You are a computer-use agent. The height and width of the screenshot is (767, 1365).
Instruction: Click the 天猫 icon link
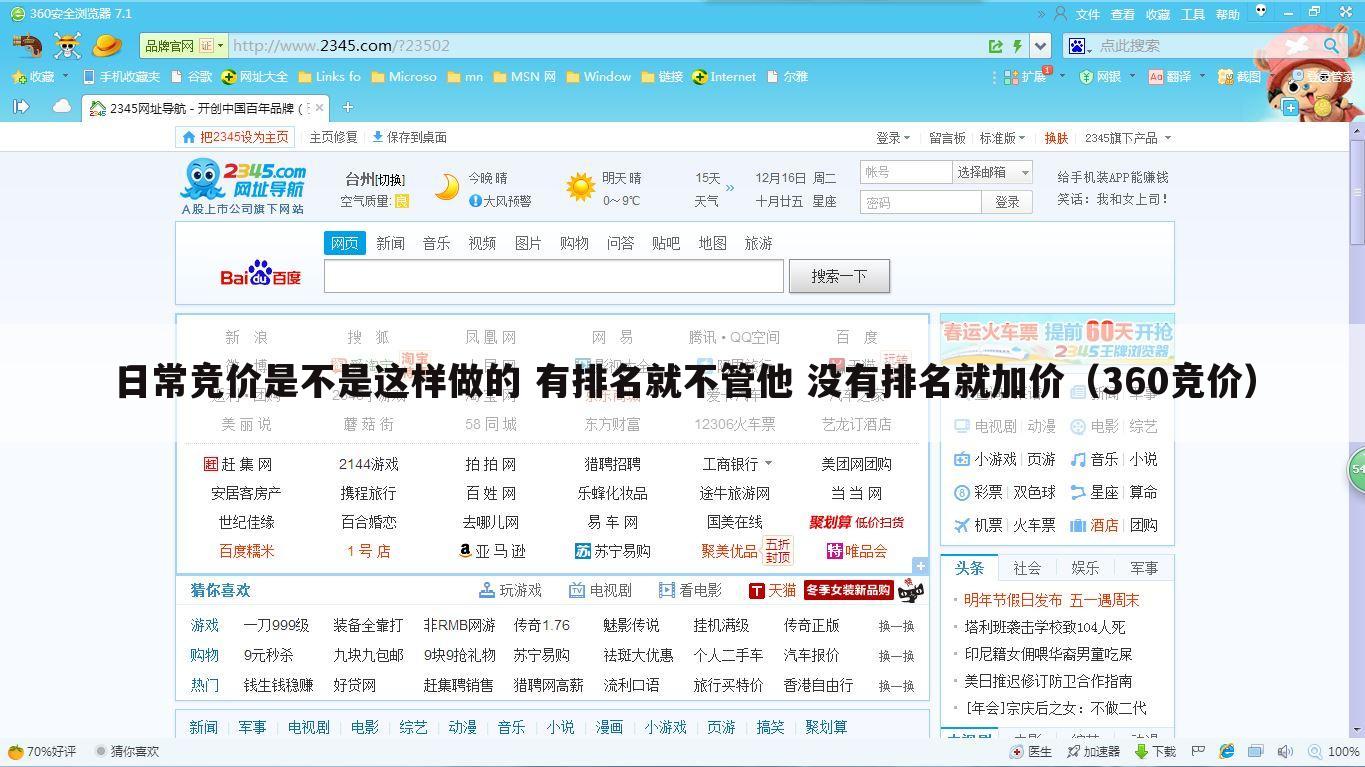(x=772, y=591)
